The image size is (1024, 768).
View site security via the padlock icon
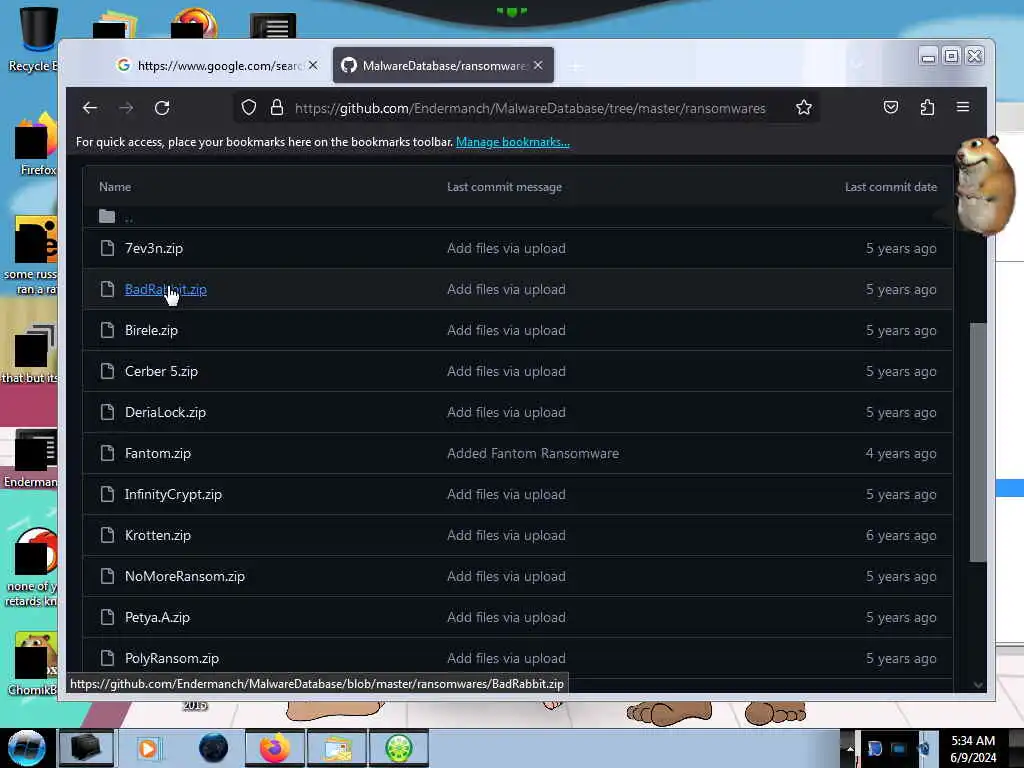277,108
